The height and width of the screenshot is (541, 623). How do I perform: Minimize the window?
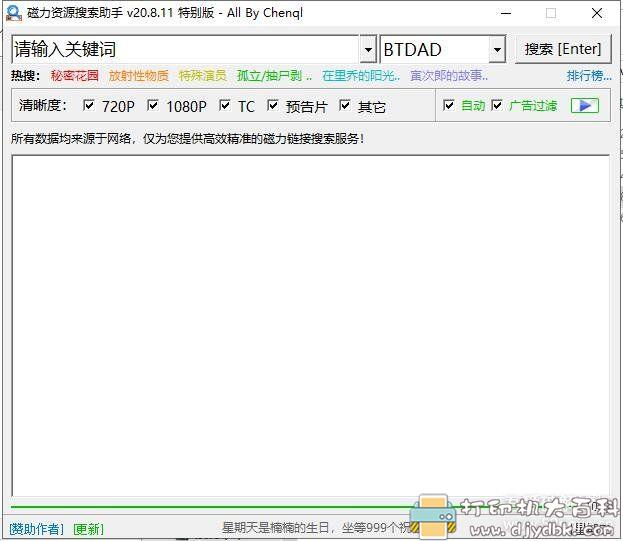click(506, 13)
